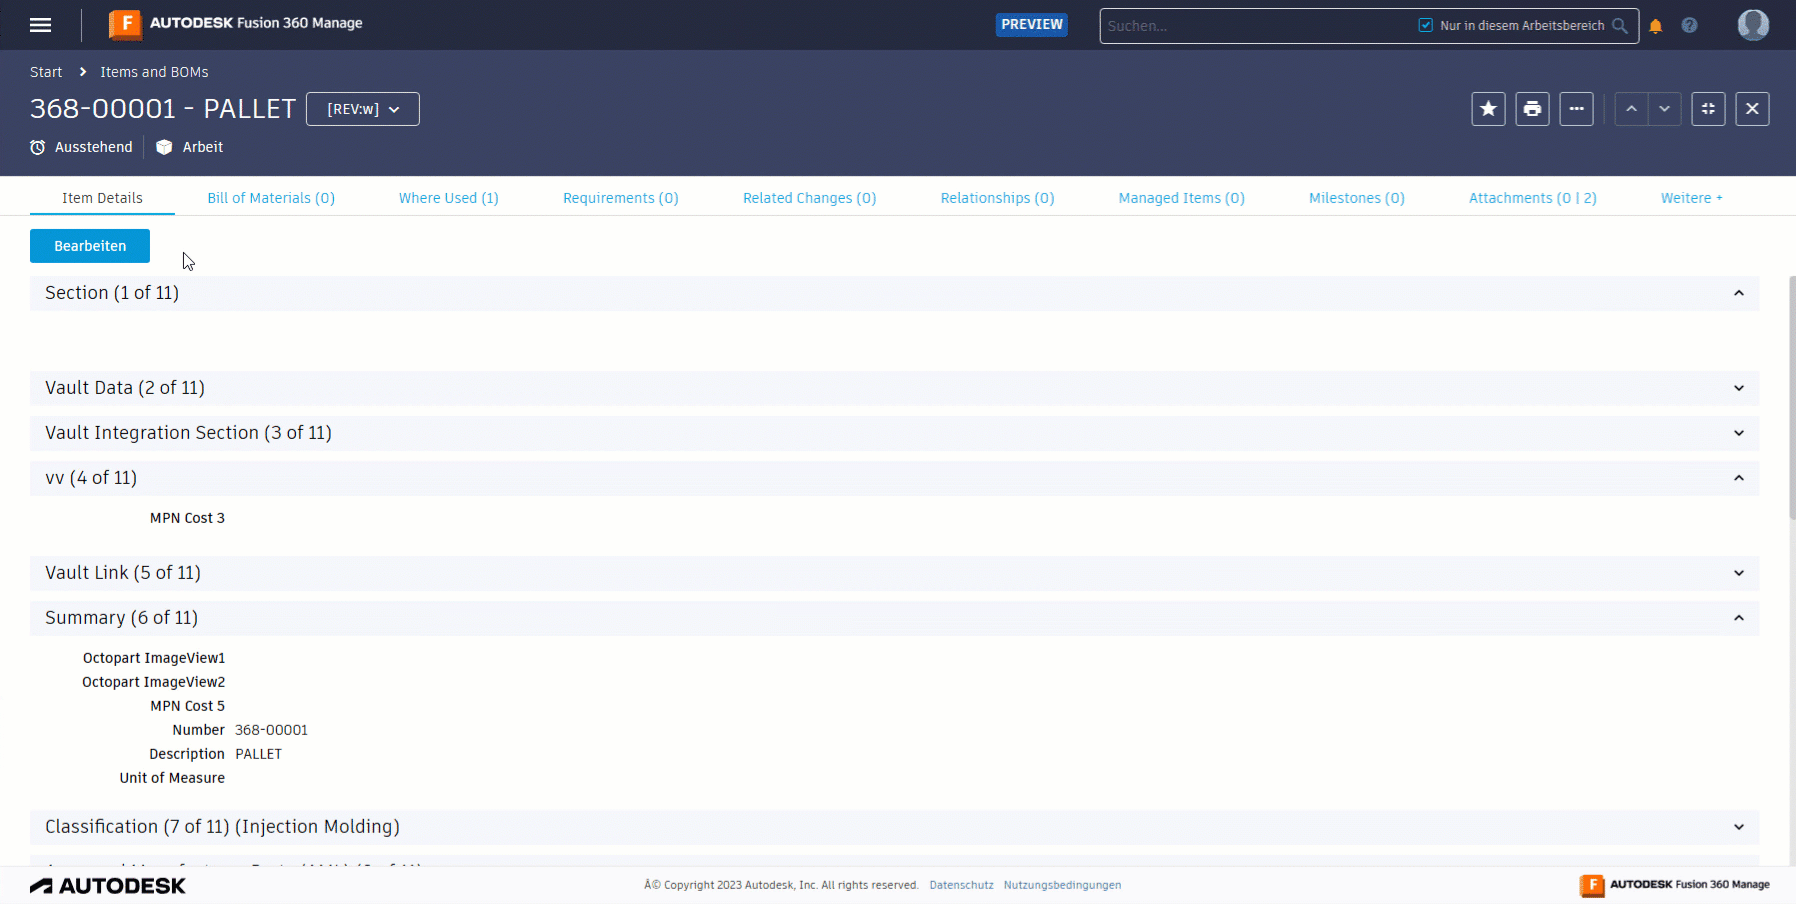Viewport: 1796px width, 904px height.
Task: Switch to the Requirements tab
Action: pyautogui.click(x=621, y=198)
